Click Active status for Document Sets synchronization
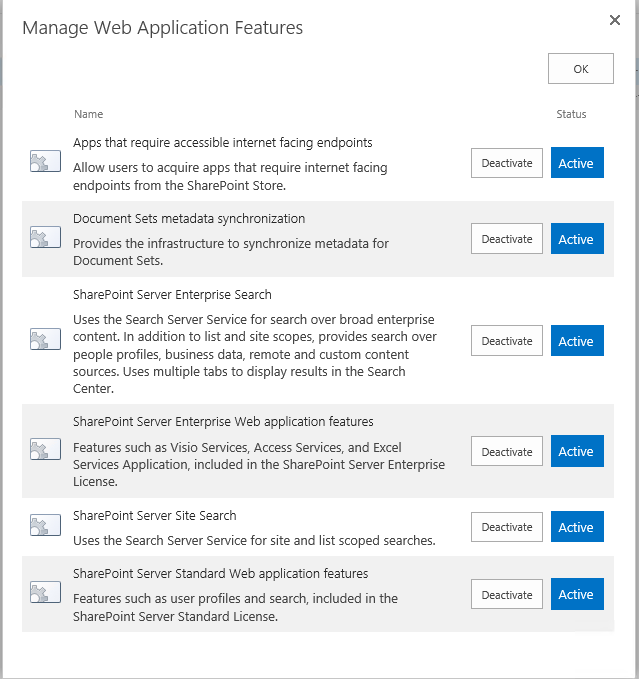This screenshot has width=639, height=679. (x=576, y=239)
